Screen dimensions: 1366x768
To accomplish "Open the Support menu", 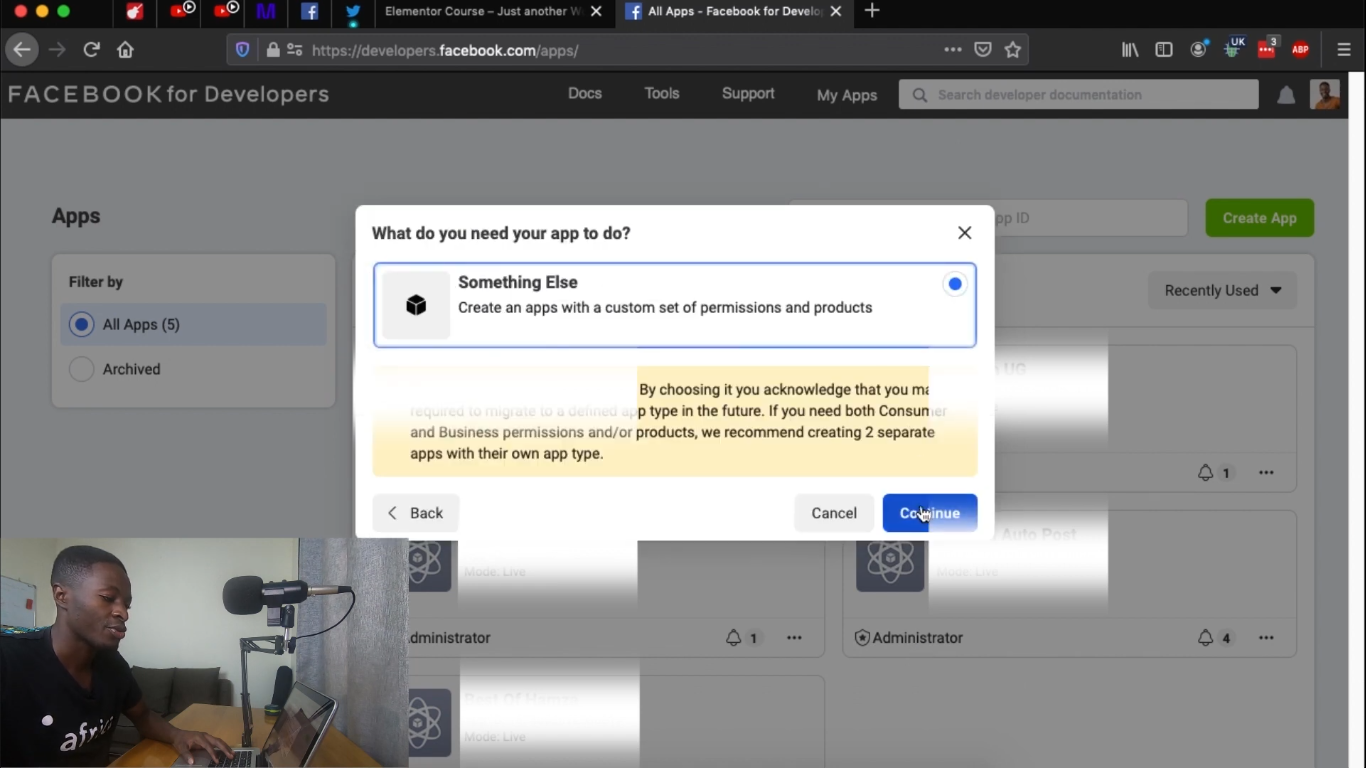I will (748, 93).
